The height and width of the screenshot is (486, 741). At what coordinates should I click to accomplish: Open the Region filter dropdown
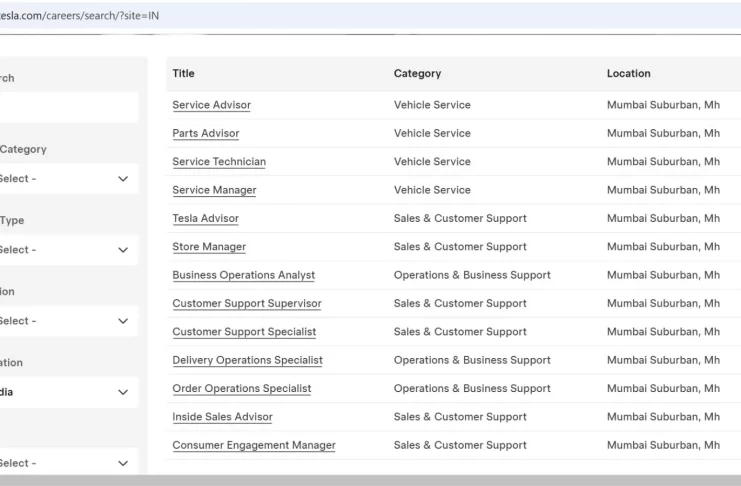pyautogui.click(x=66, y=321)
